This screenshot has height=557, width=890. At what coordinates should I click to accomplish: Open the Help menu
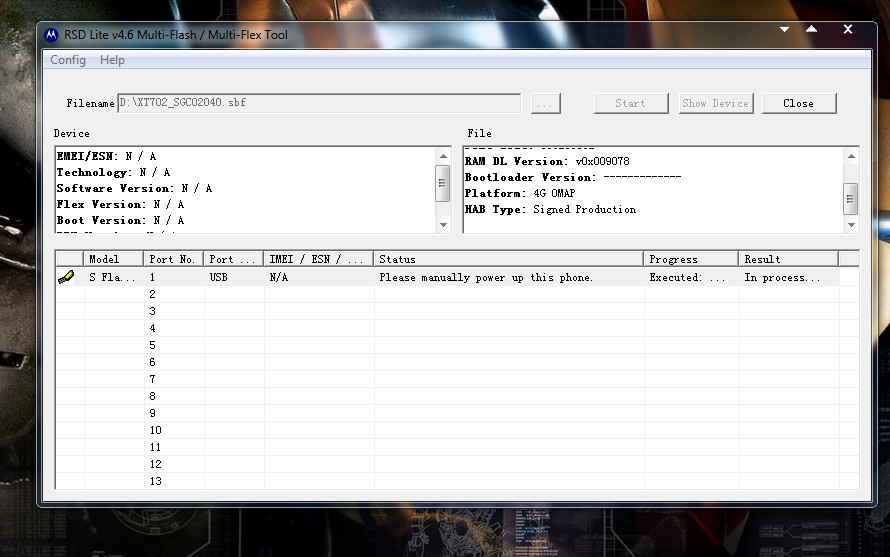tap(112, 60)
